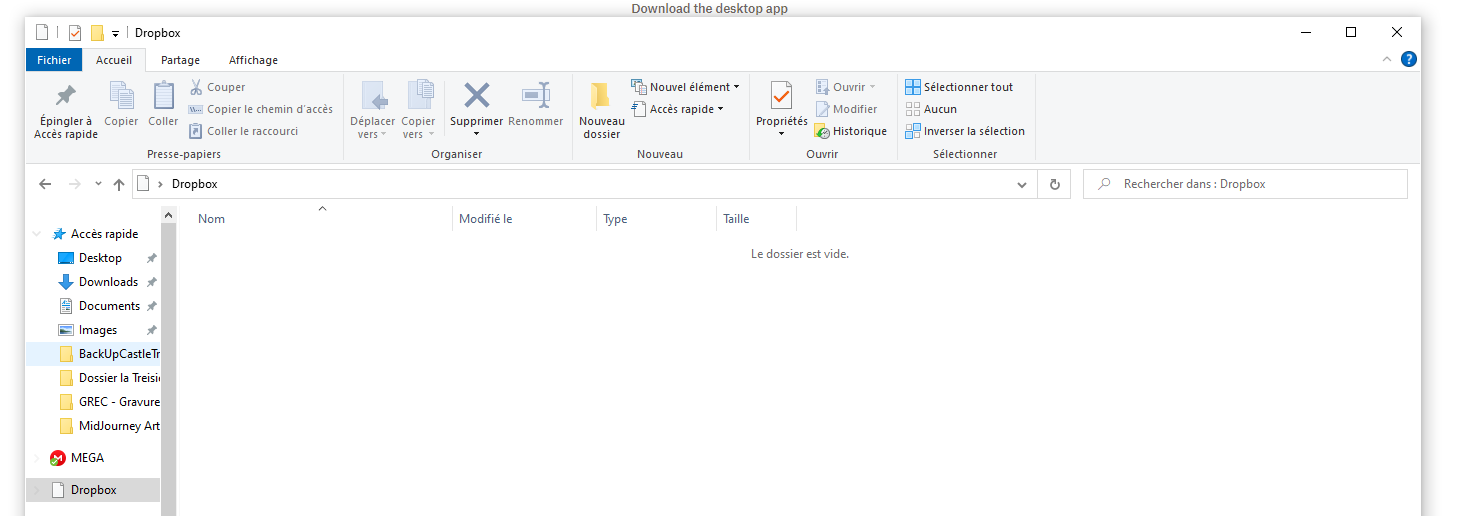Image resolution: width=1457 pixels, height=516 pixels.
Task: Open Customize Quick Access Toolbar arrow
Action: coord(116,34)
